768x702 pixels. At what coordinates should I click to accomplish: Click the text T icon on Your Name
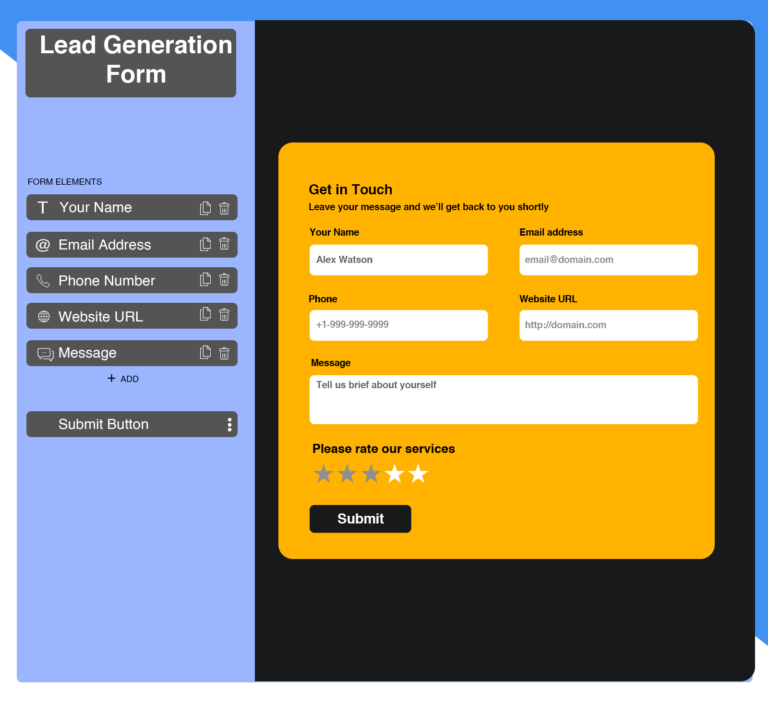[43, 208]
